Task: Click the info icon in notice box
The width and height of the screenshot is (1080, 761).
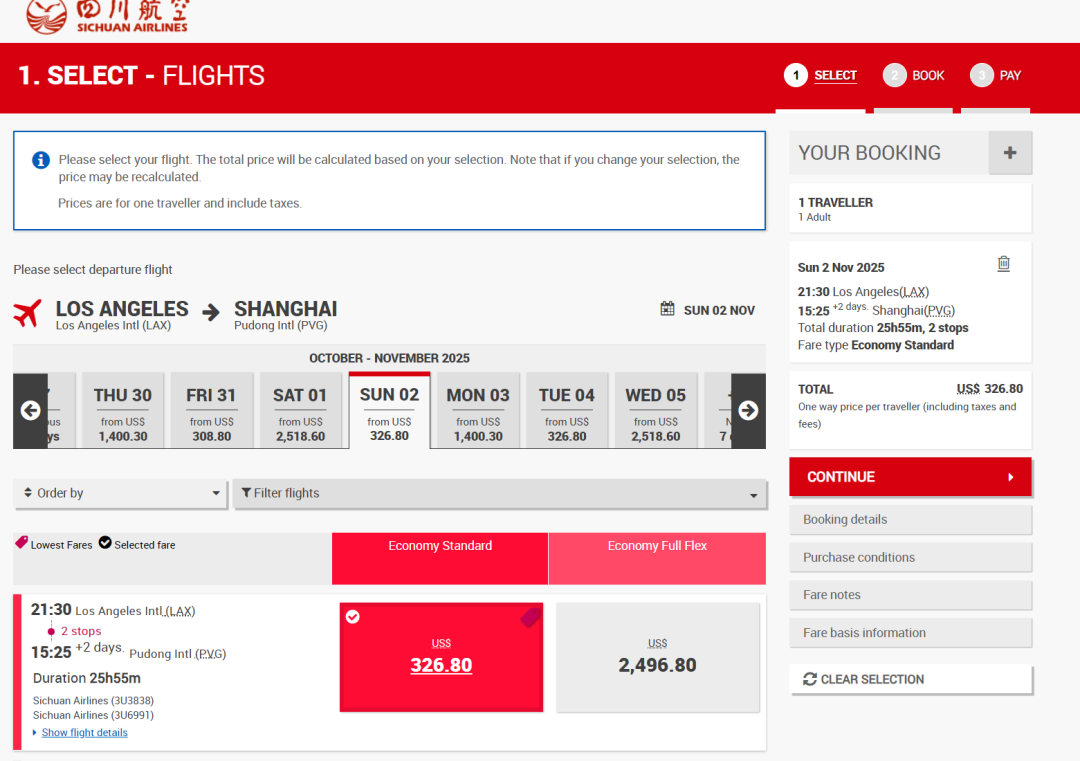Action: click(x=41, y=160)
